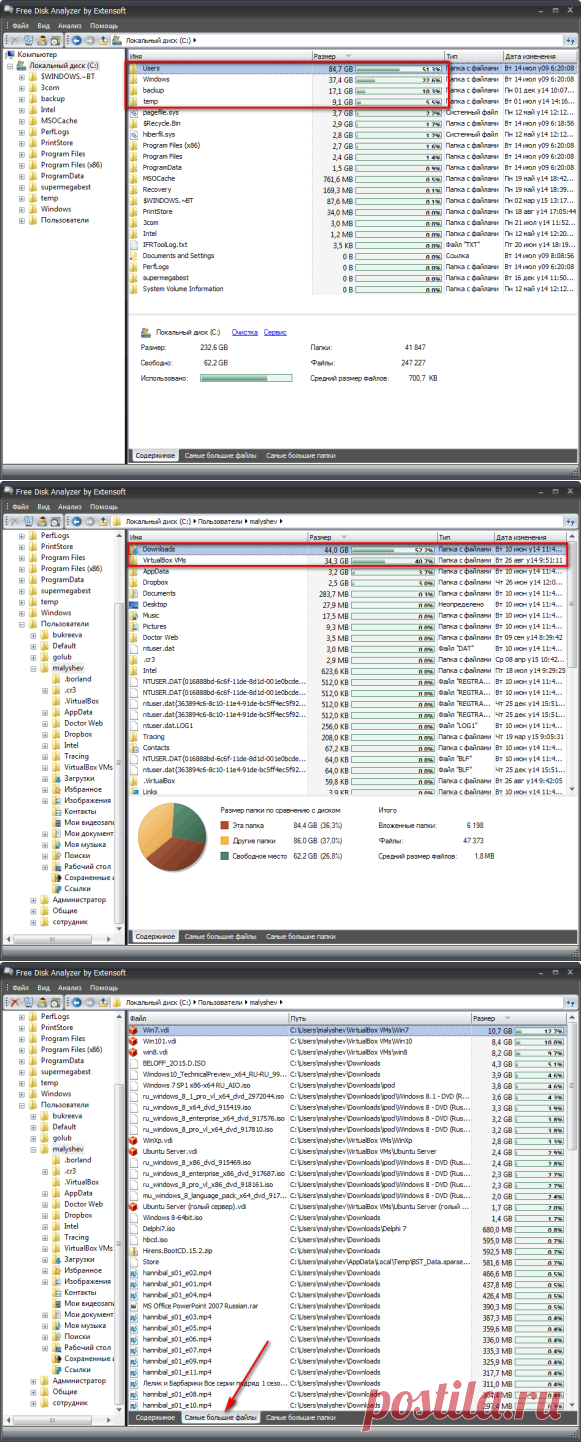Viewport: 581px width, 1442px height.
Task: Click Эта папка red color swatch
Action: tap(225, 826)
